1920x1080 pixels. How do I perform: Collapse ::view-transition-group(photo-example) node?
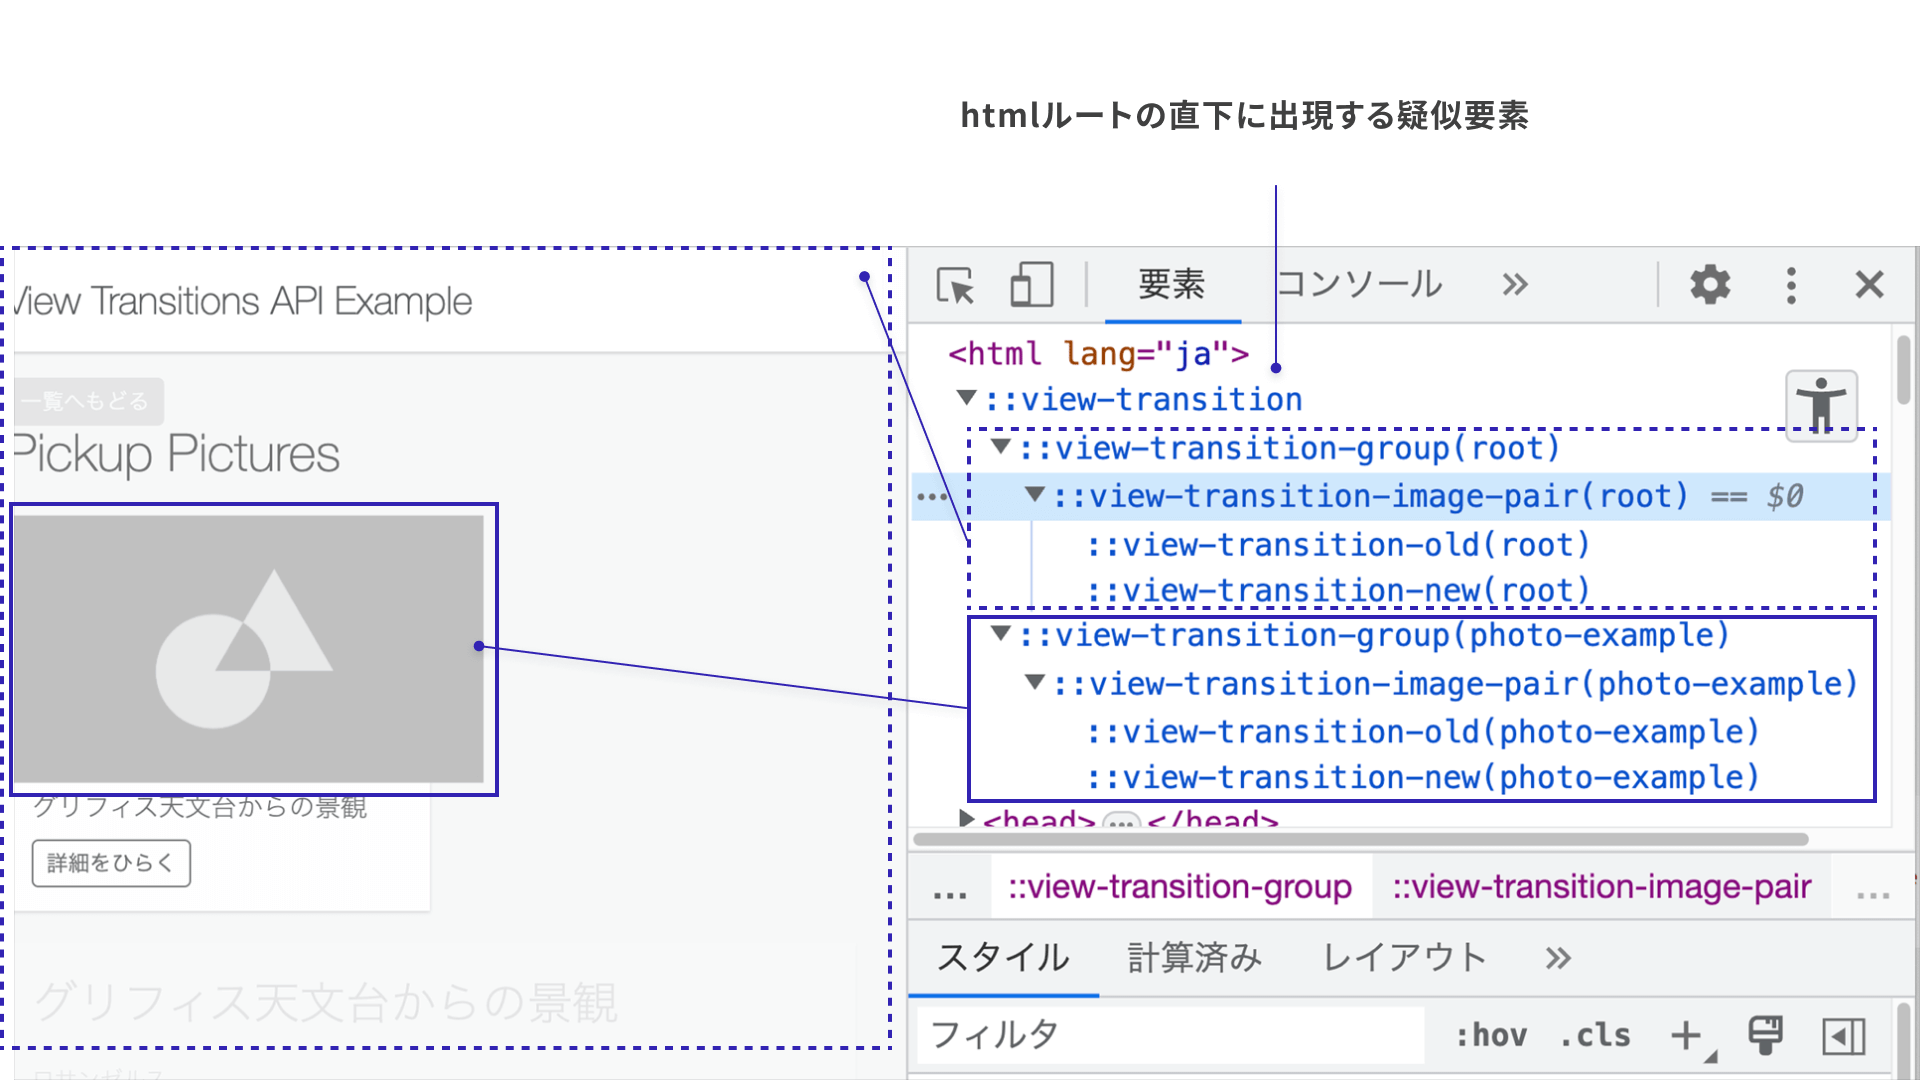(1000, 633)
